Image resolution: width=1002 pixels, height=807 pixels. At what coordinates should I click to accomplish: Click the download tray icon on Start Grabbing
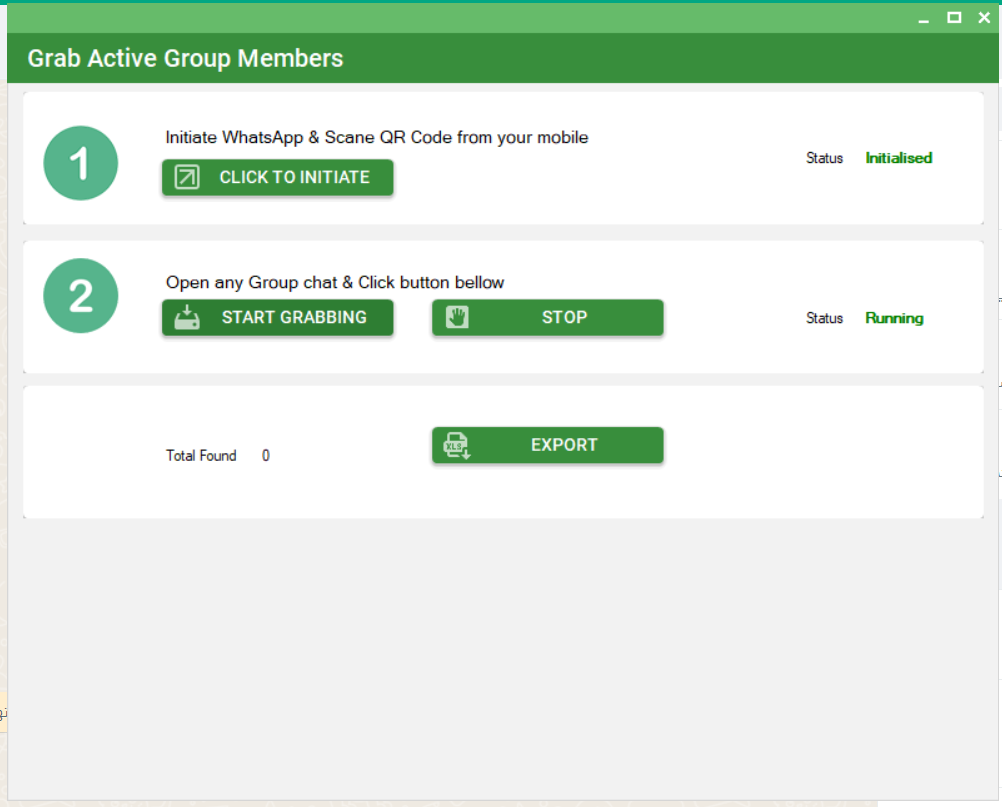click(187, 317)
